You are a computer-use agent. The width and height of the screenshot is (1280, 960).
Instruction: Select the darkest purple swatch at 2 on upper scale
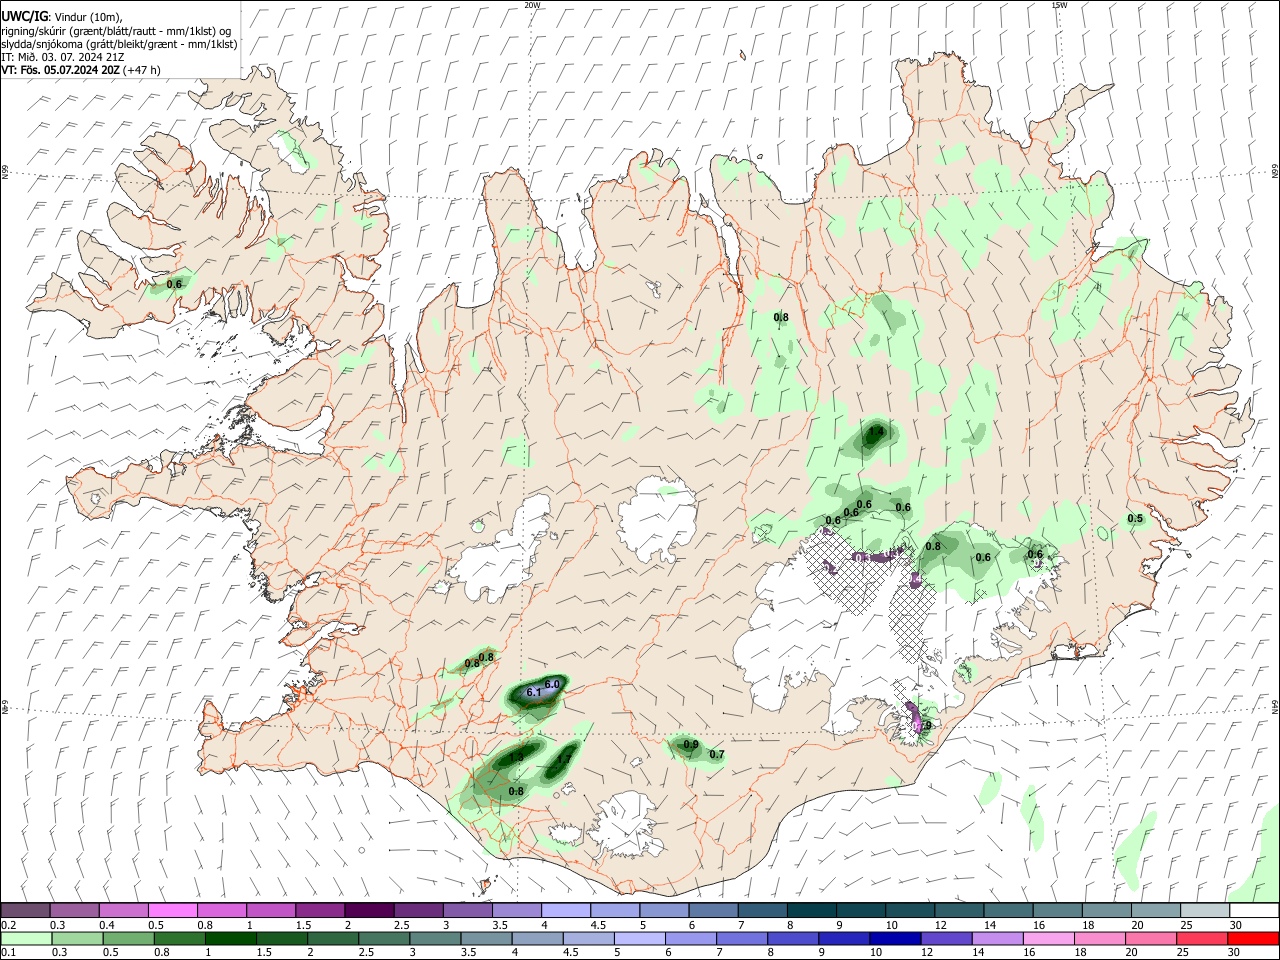[368, 910]
